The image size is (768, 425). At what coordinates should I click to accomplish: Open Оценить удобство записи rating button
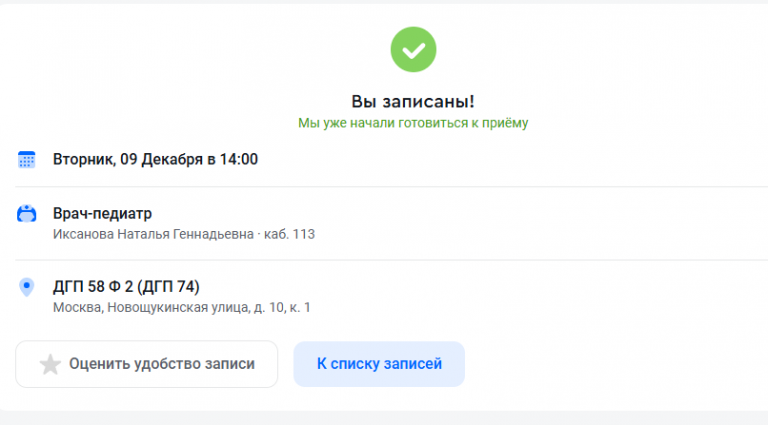point(146,364)
